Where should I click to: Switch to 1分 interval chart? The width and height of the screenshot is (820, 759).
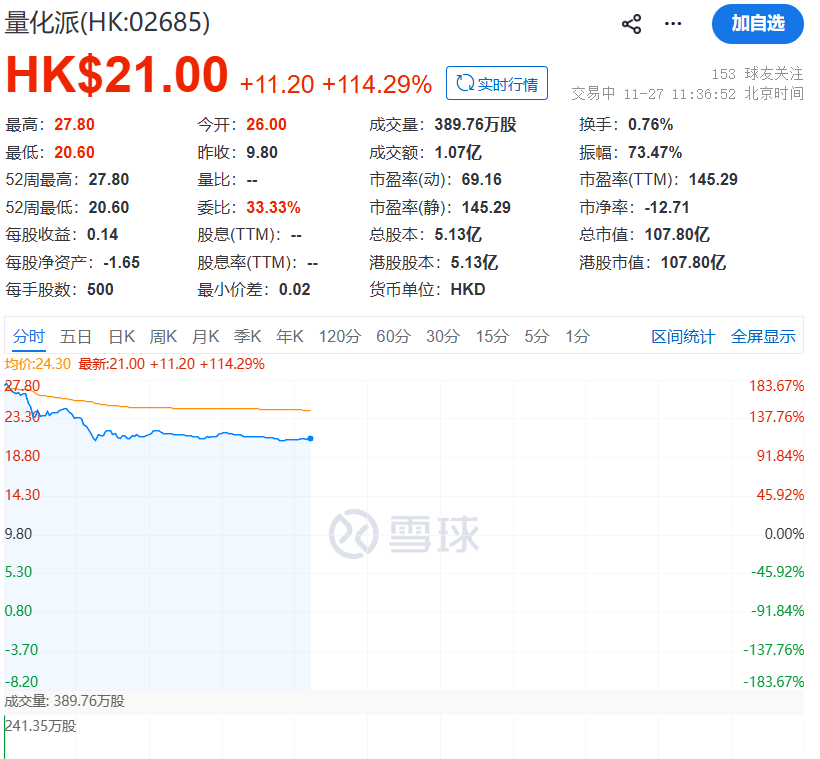(577, 336)
